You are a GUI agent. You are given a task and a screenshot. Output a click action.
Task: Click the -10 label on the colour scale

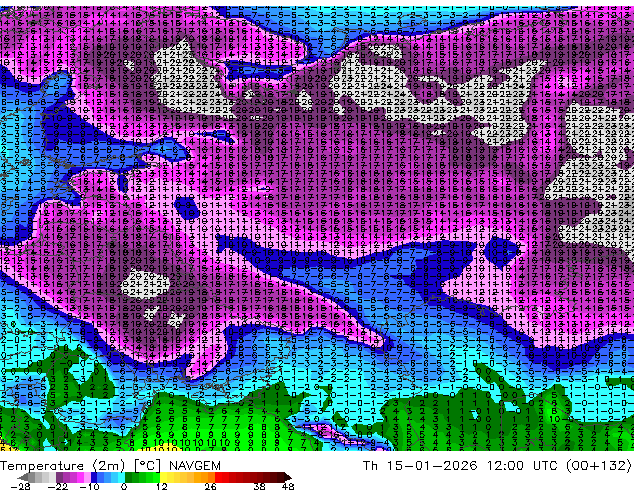(x=89, y=486)
